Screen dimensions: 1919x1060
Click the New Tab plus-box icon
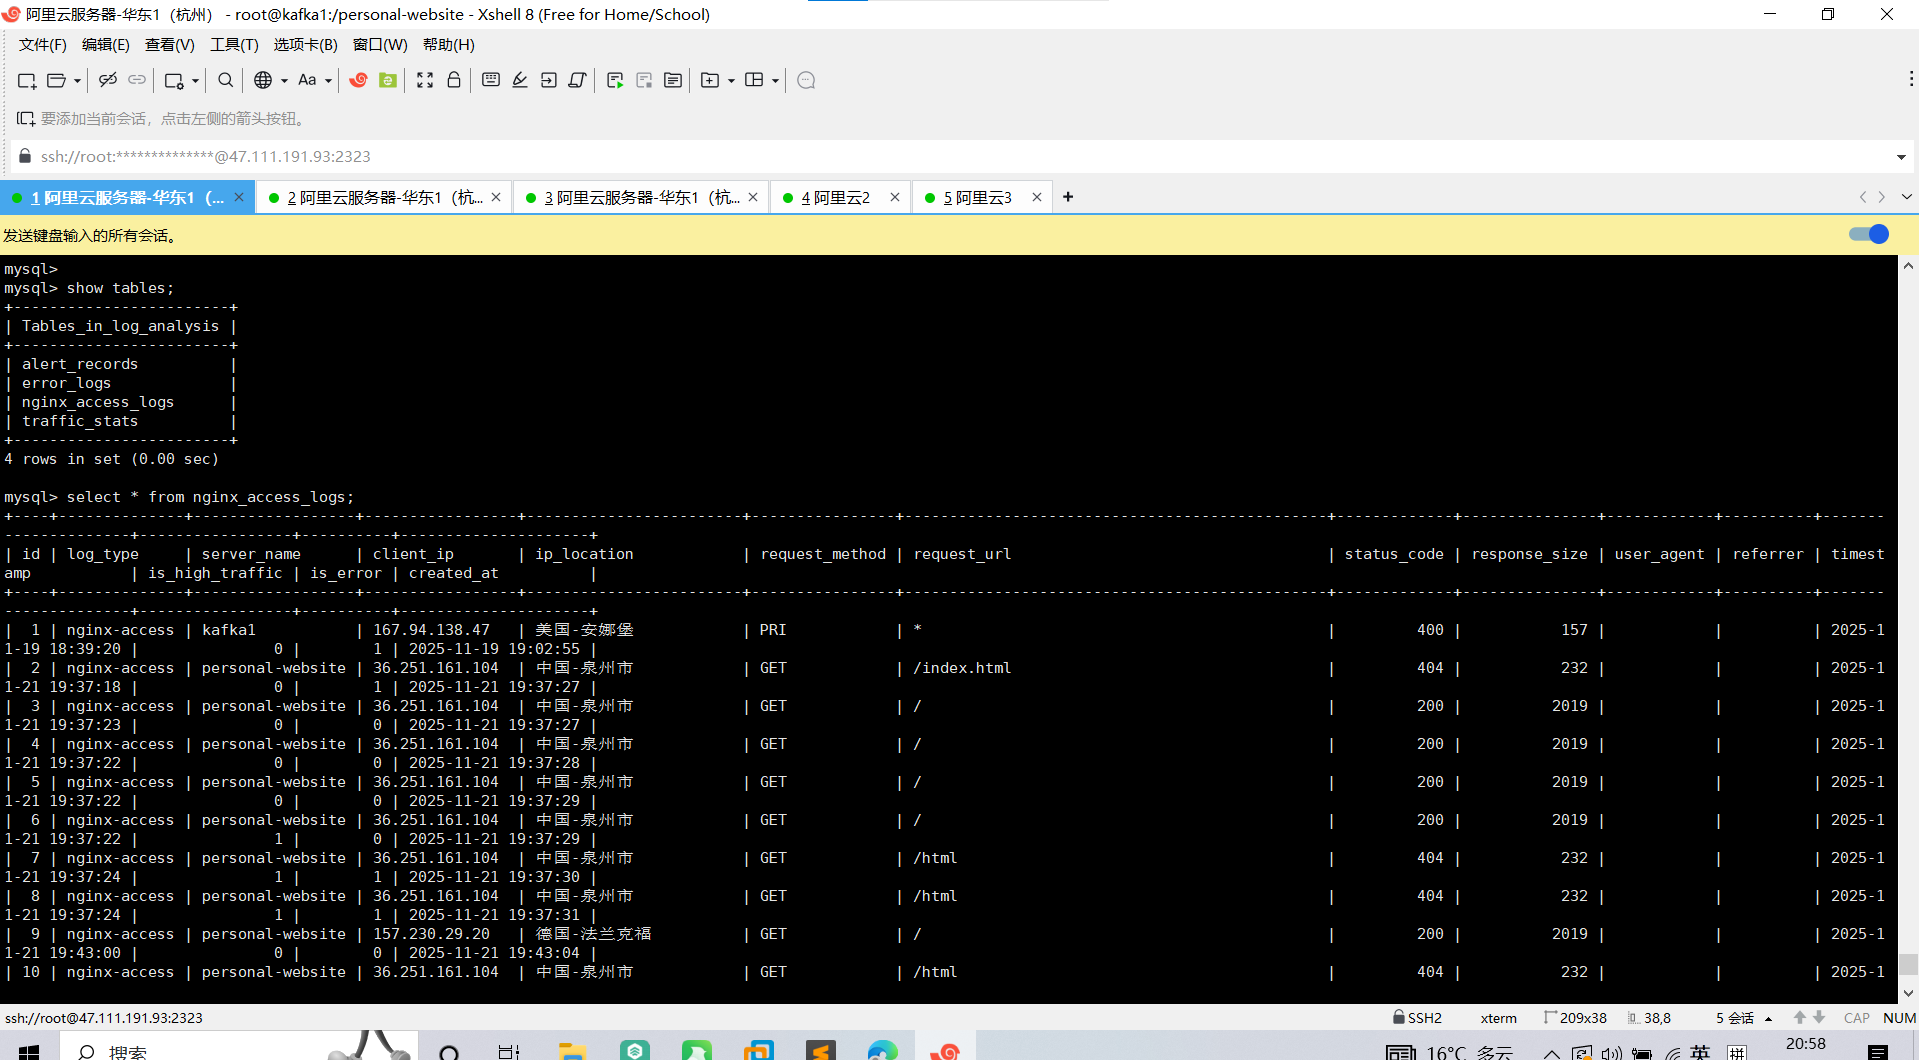pos(710,80)
